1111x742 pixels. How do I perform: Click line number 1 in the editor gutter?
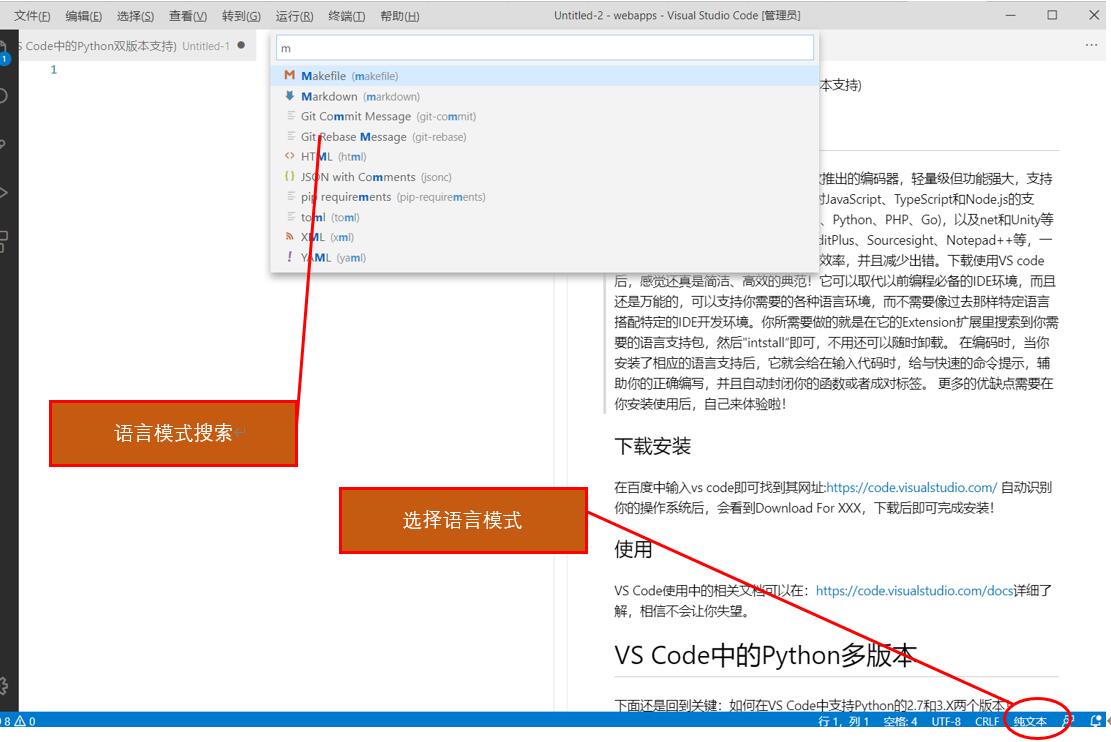pyautogui.click(x=53, y=69)
